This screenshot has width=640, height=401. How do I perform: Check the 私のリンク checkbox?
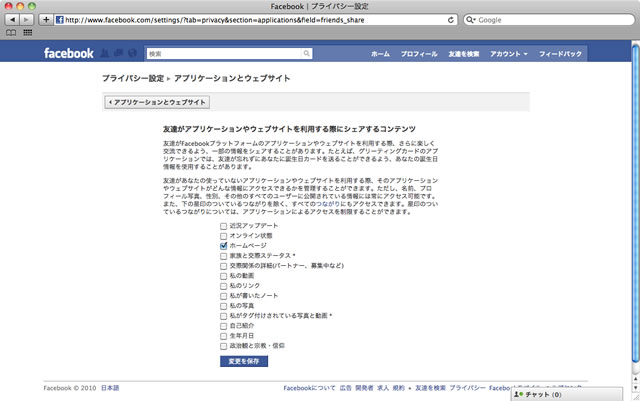tap(223, 286)
